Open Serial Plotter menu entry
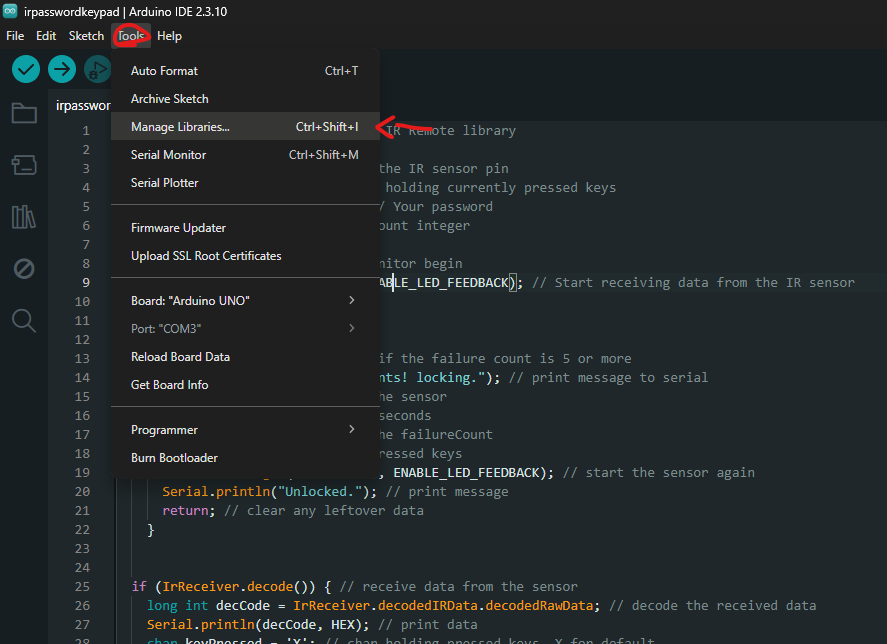The width and height of the screenshot is (887, 644). [x=245, y=183]
